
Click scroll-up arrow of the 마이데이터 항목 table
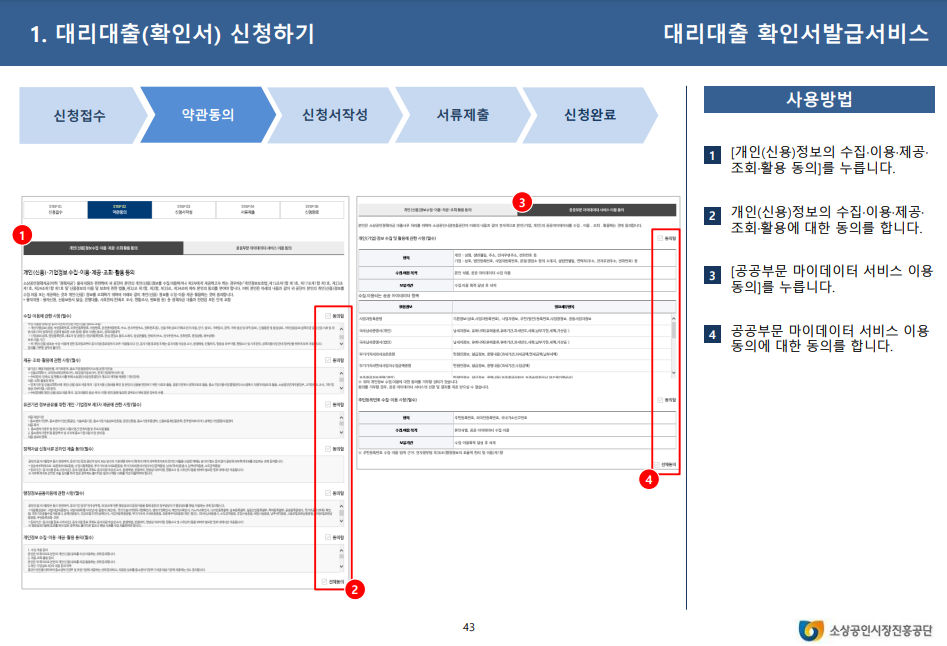pos(673,318)
